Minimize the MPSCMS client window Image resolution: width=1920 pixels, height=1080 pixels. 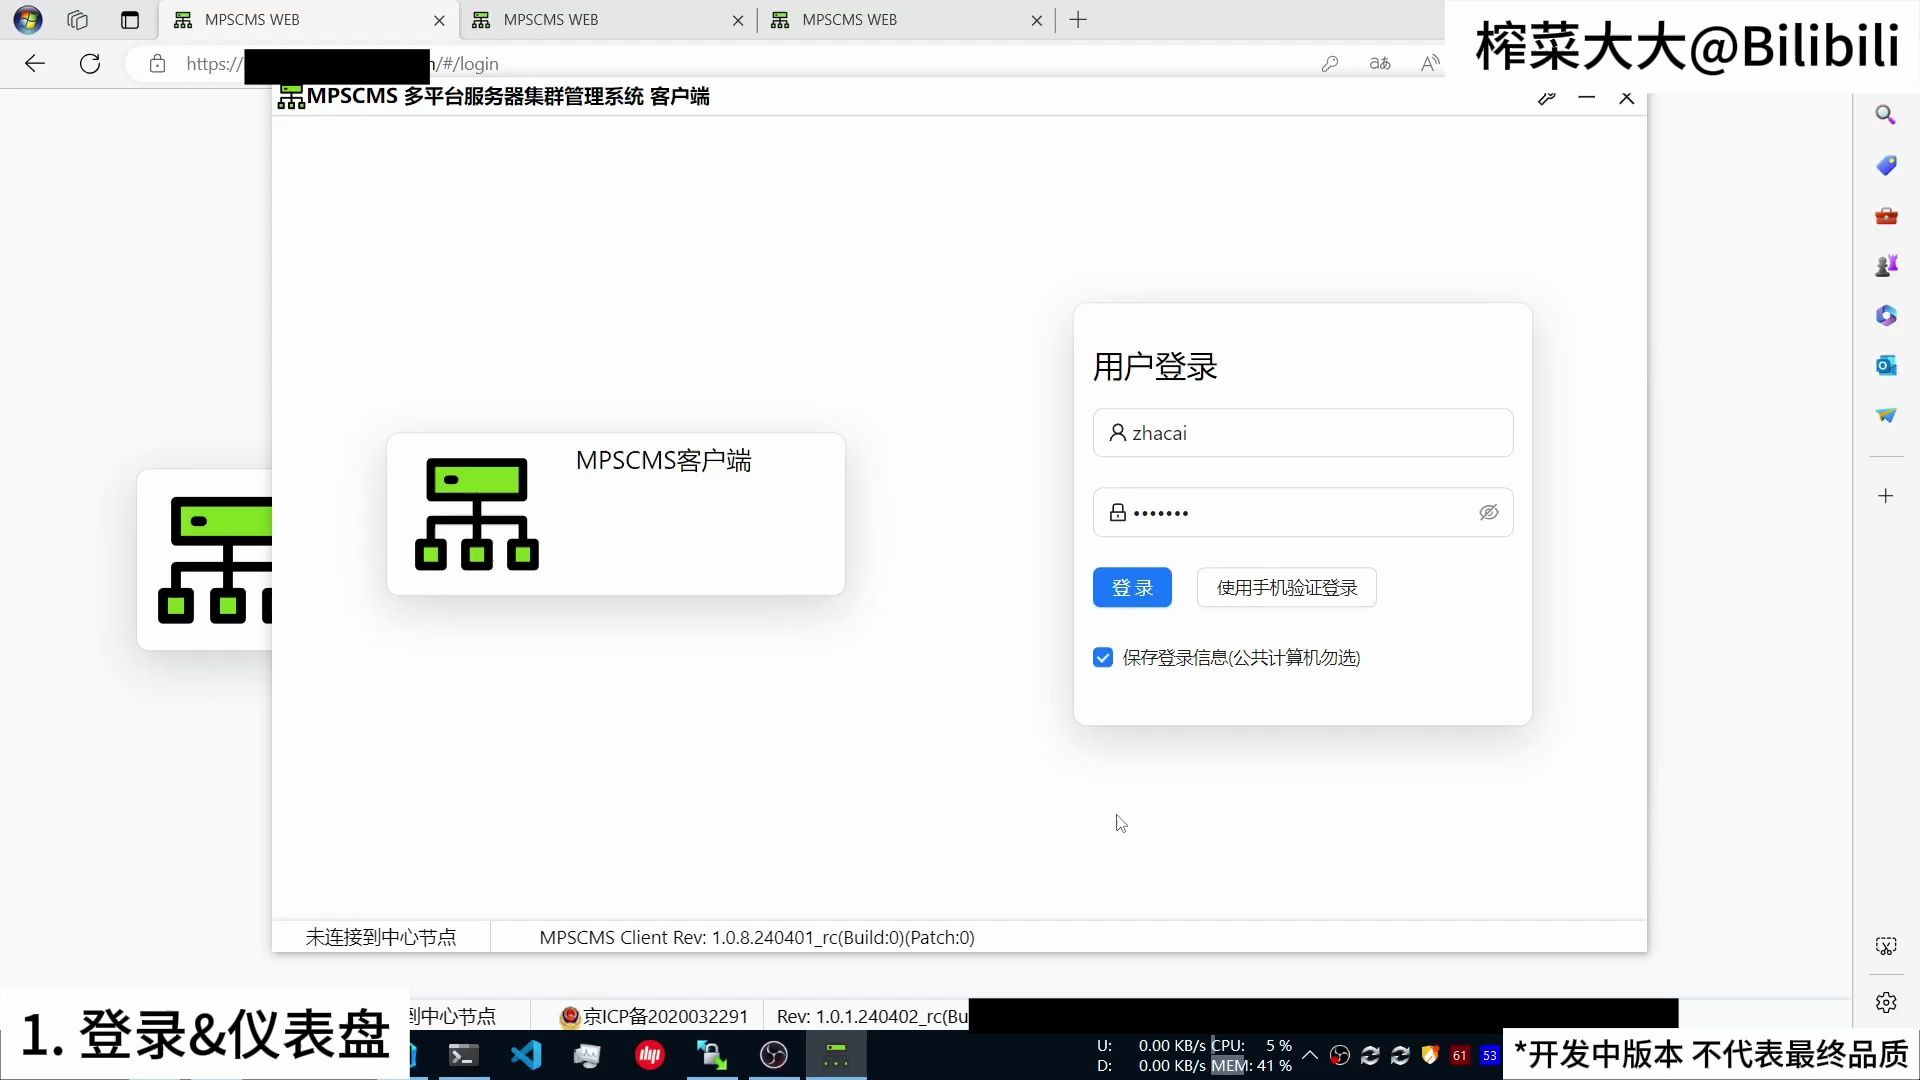tap(1587, 97)
